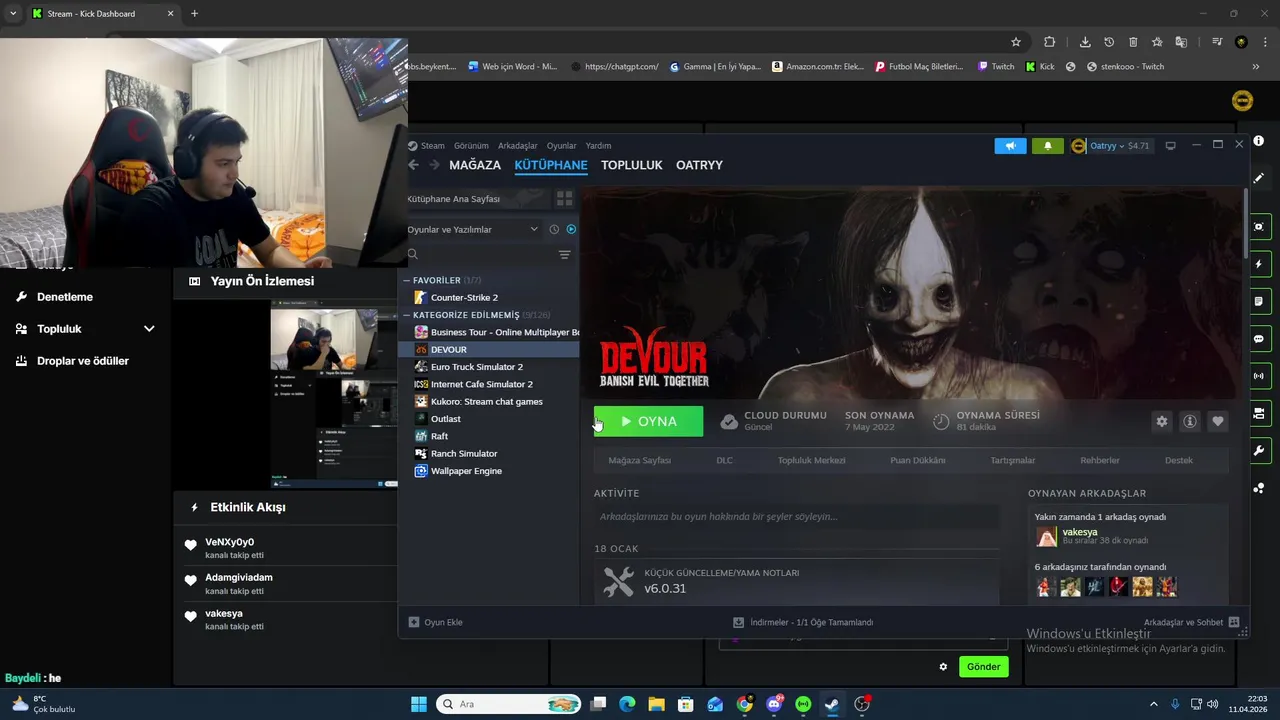This screenshot has width=1280, height=720.
Task: Open the v6.0.31 patch notes entry
Action: (x=796, y=582)
